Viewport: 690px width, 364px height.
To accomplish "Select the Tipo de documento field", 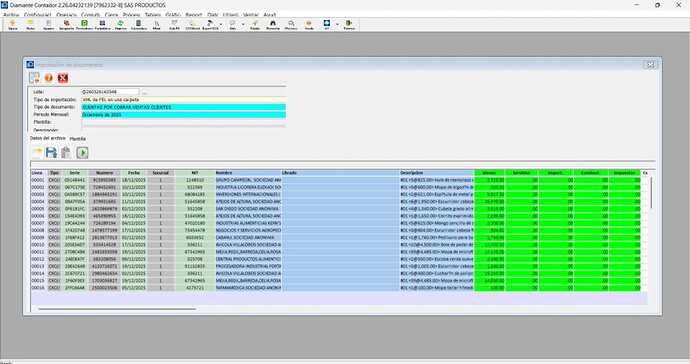I will pyautogui.click(x=184, y=107).
